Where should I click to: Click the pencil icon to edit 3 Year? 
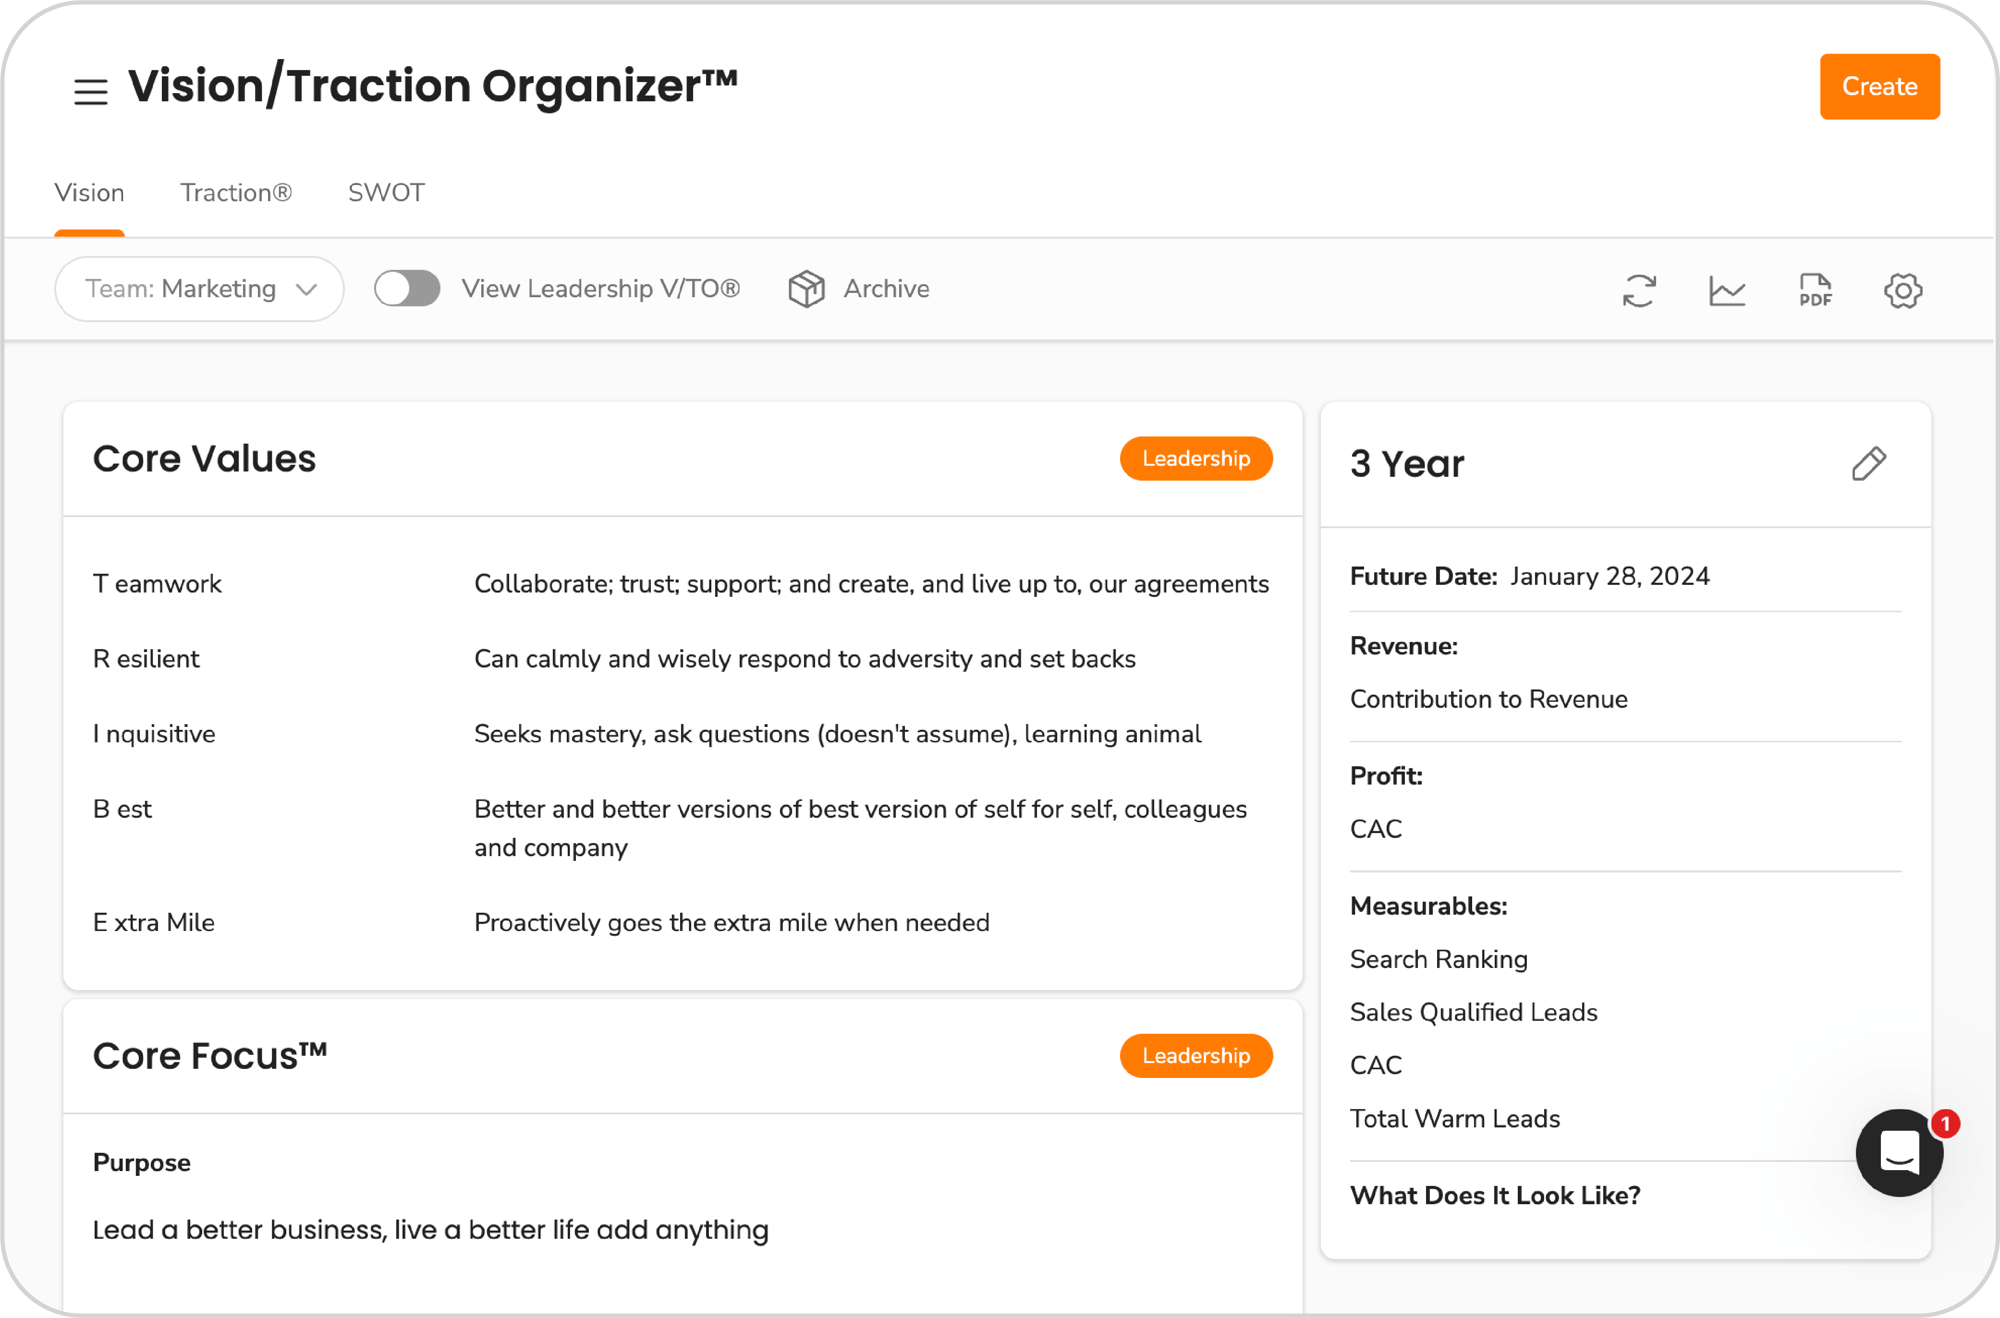coord(1869,463)
